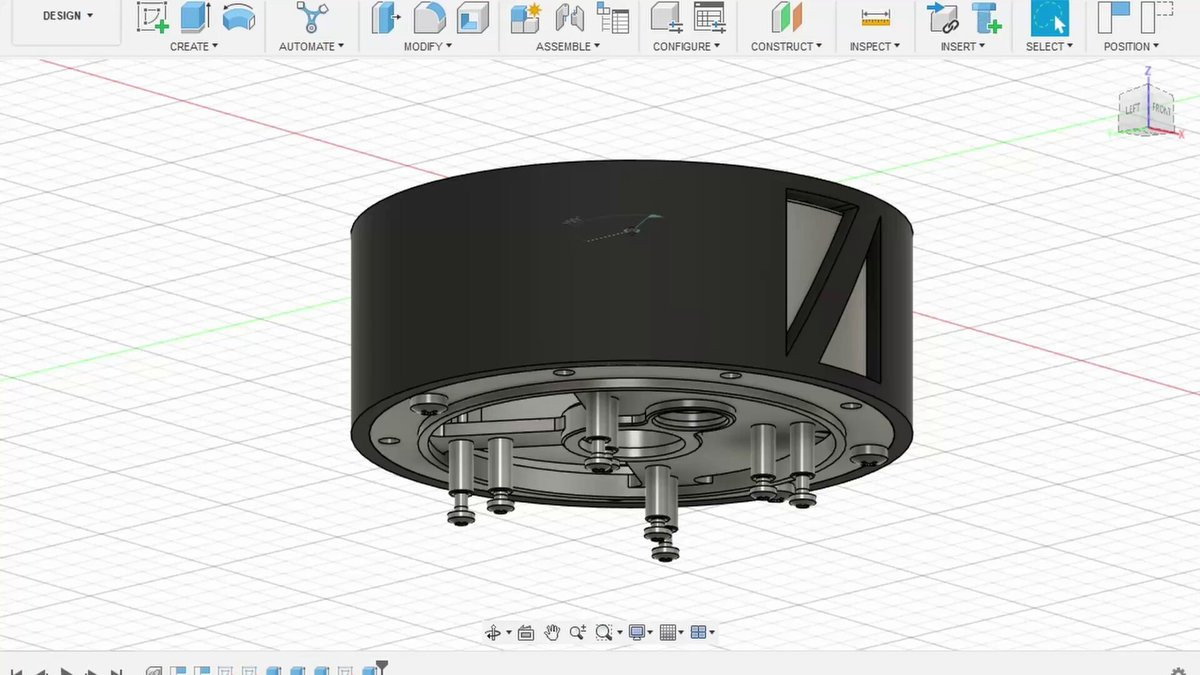This screenshot has width=1200, height=675.
Task: Select the Shell tool icon
Action: (473, 18)
